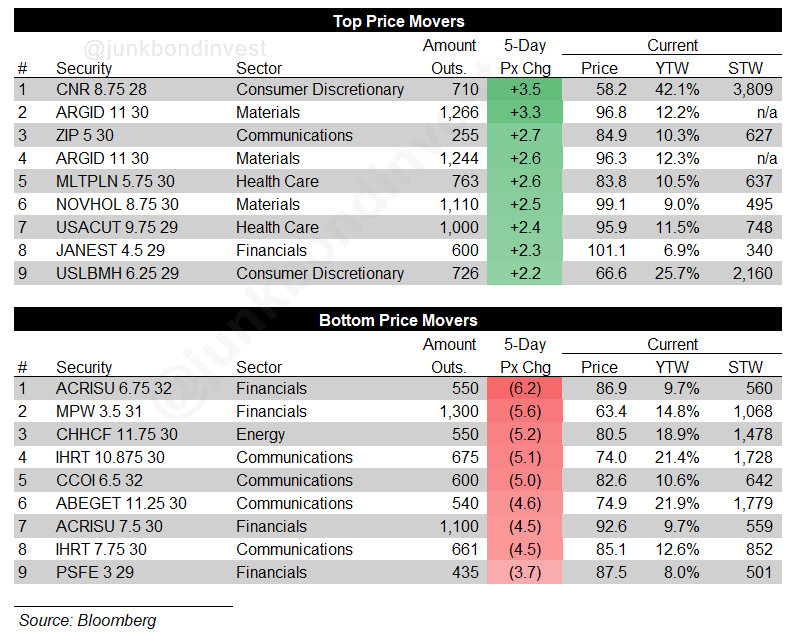Click the light red (3.7) cell
Image resolution: width=801 pixels, height=638 pixels.
click(525, 572)
